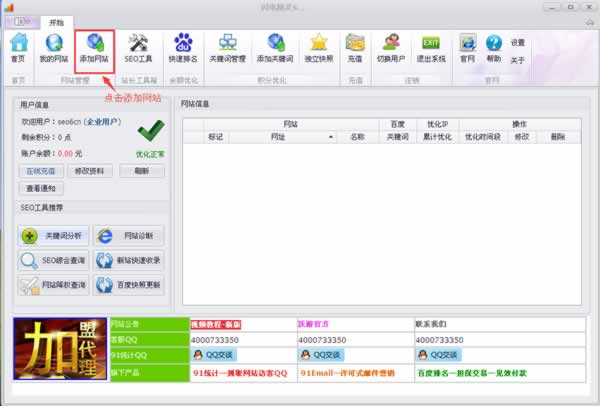Open 关键词管理 keyword management
The image size is (600, 406).
pyautogui.click(x=227, y=47)
